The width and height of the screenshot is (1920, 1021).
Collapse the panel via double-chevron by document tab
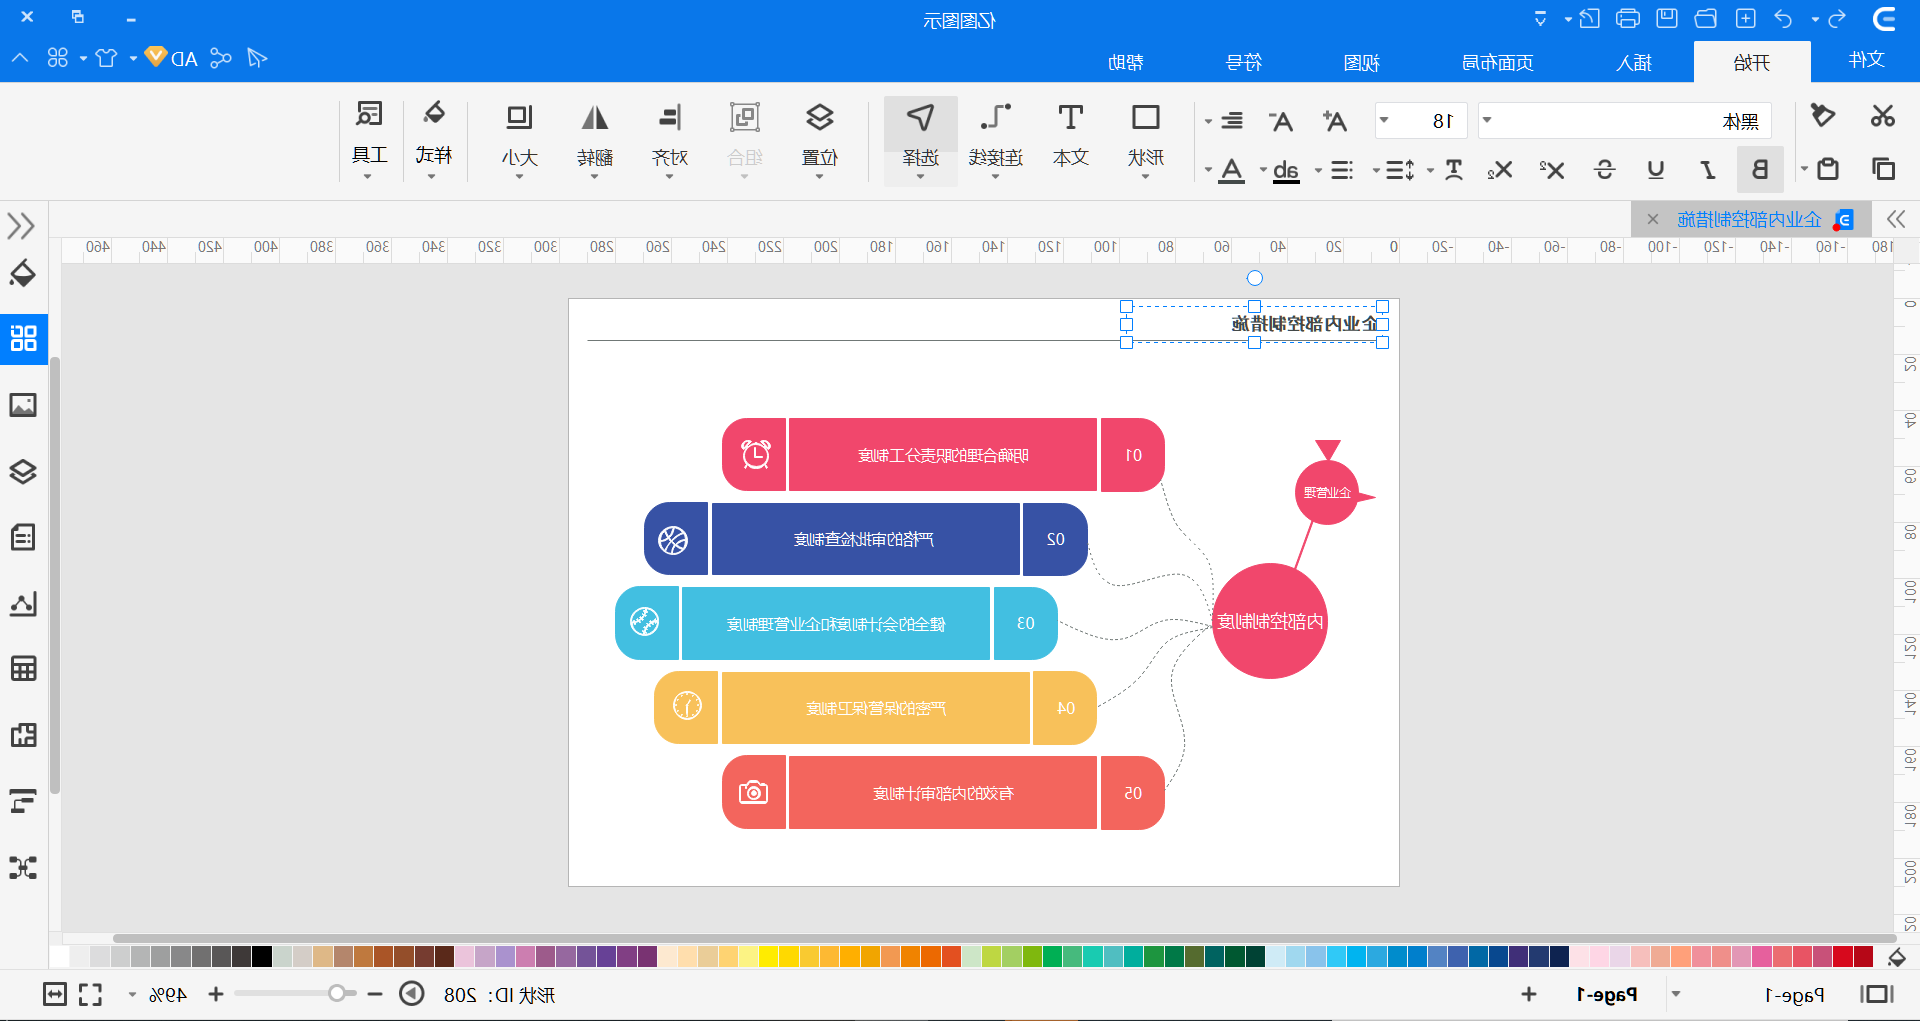coord(1896,219)
